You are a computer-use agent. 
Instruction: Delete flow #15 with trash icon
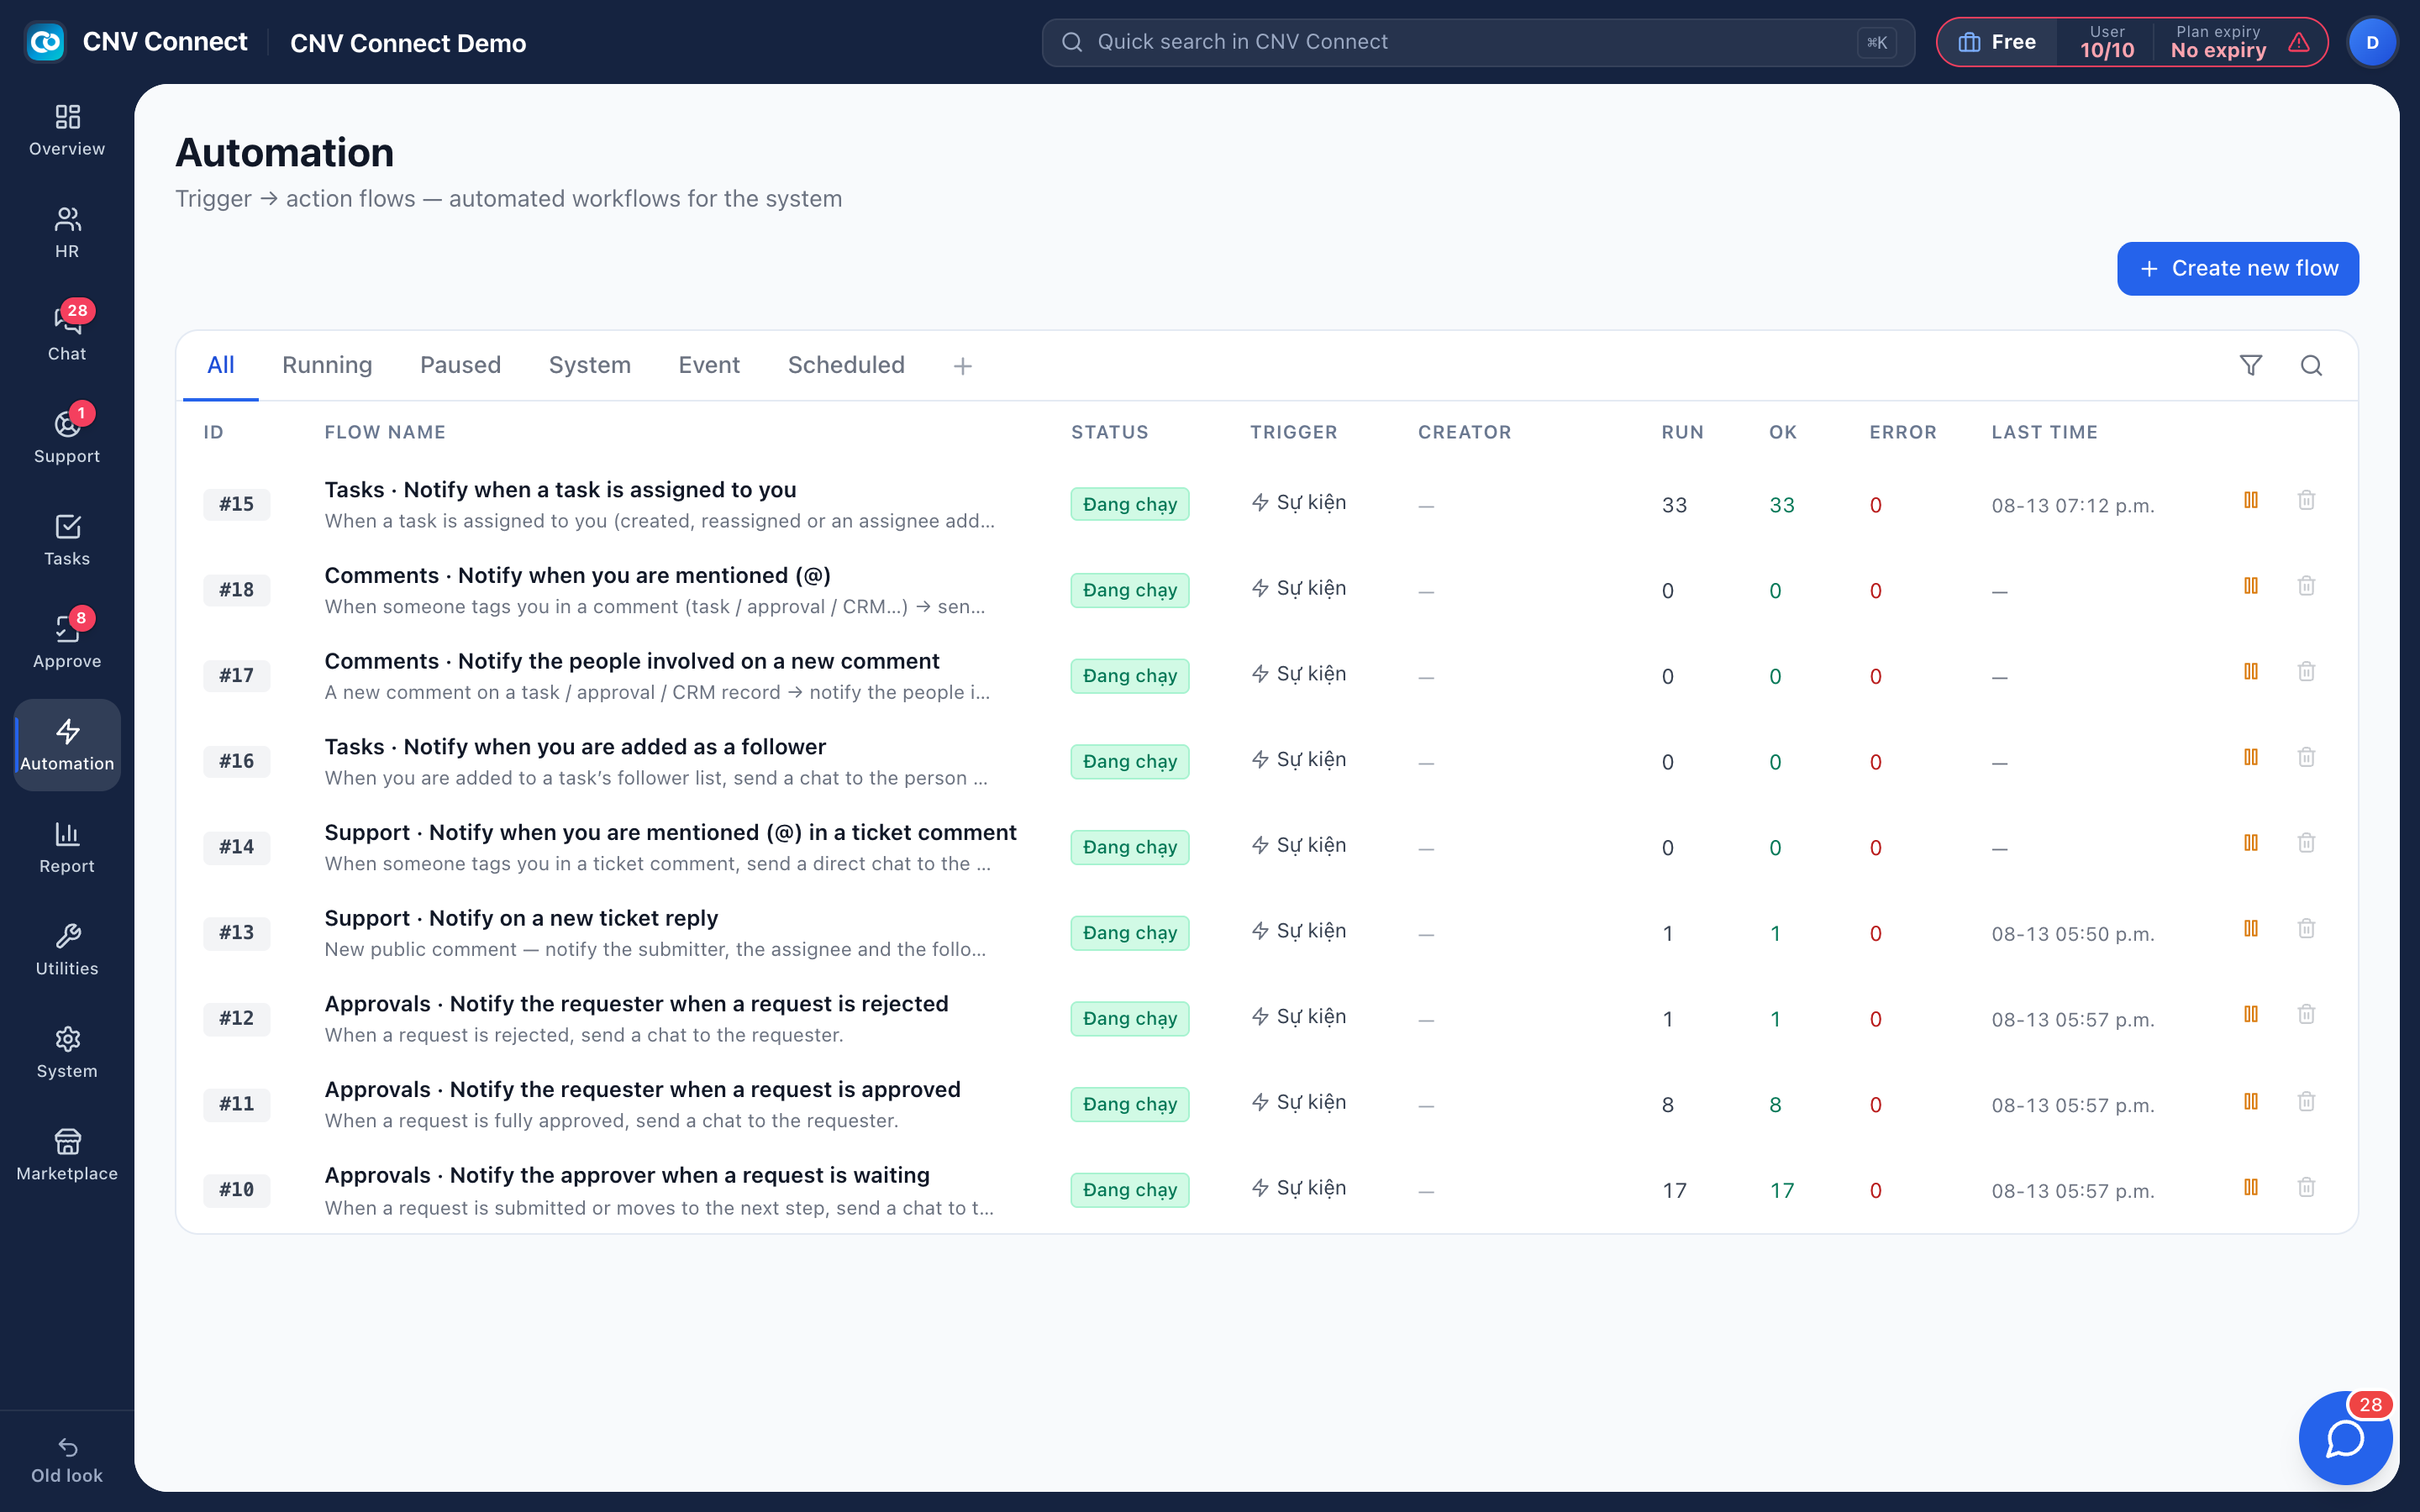(x=2306, y=500)
